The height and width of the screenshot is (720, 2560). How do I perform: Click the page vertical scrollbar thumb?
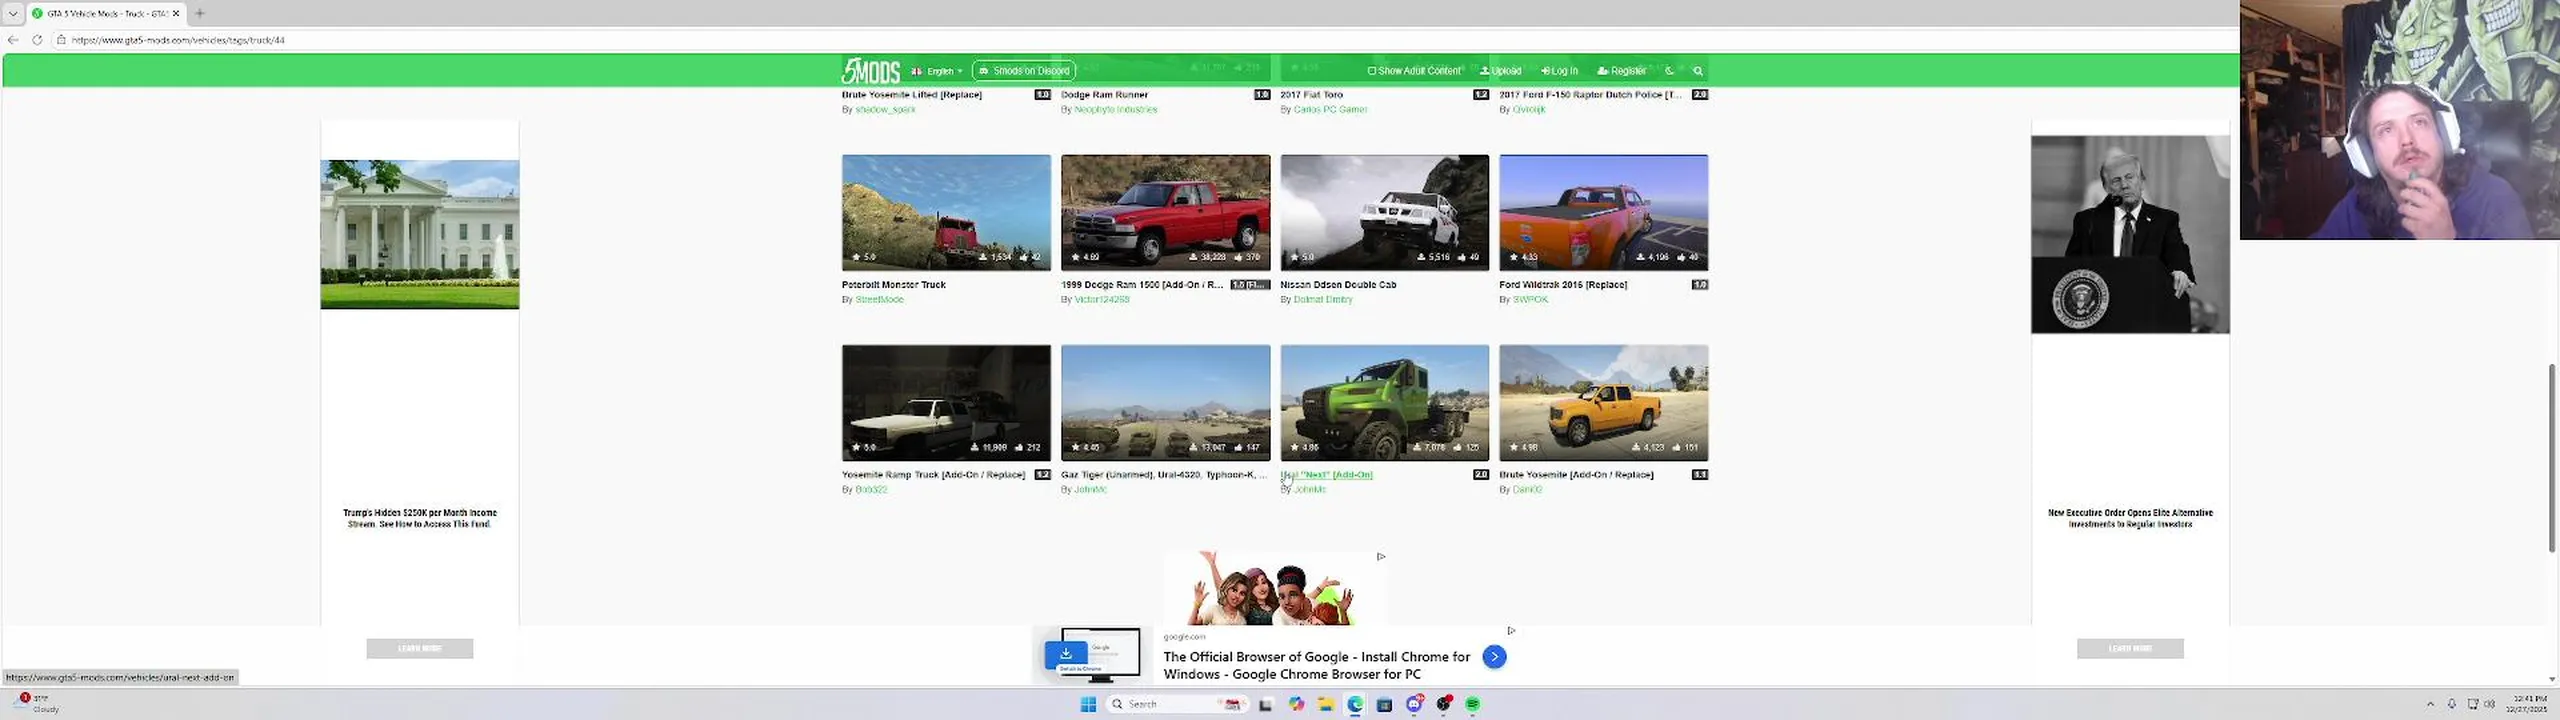pos(2551,458)
